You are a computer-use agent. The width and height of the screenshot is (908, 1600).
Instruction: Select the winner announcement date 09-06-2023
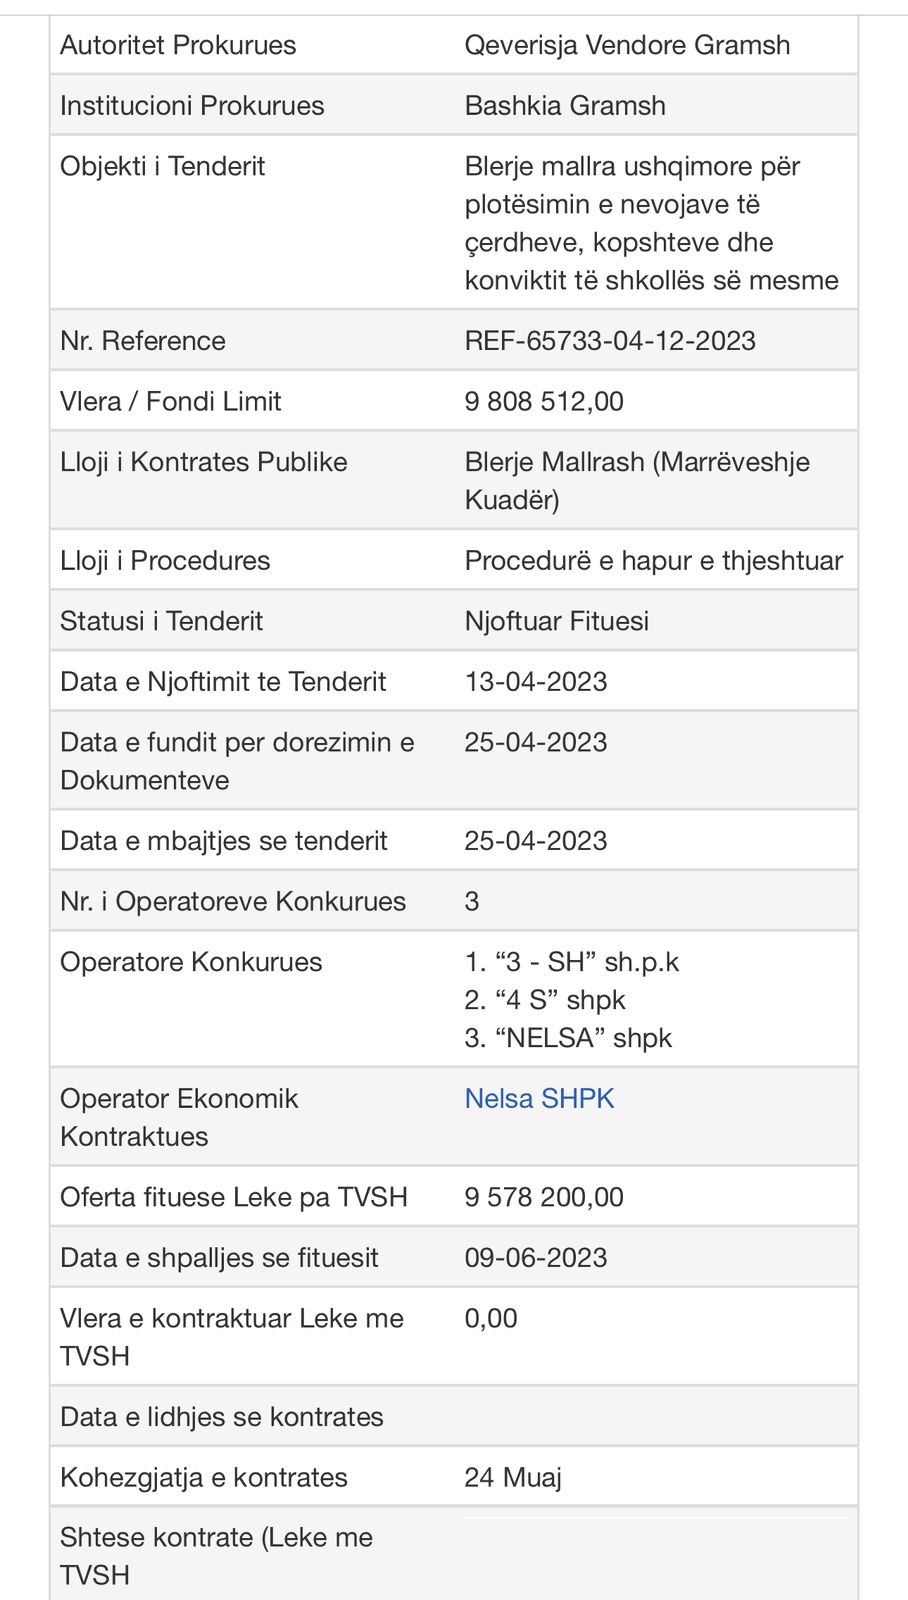click(535, 1258)
